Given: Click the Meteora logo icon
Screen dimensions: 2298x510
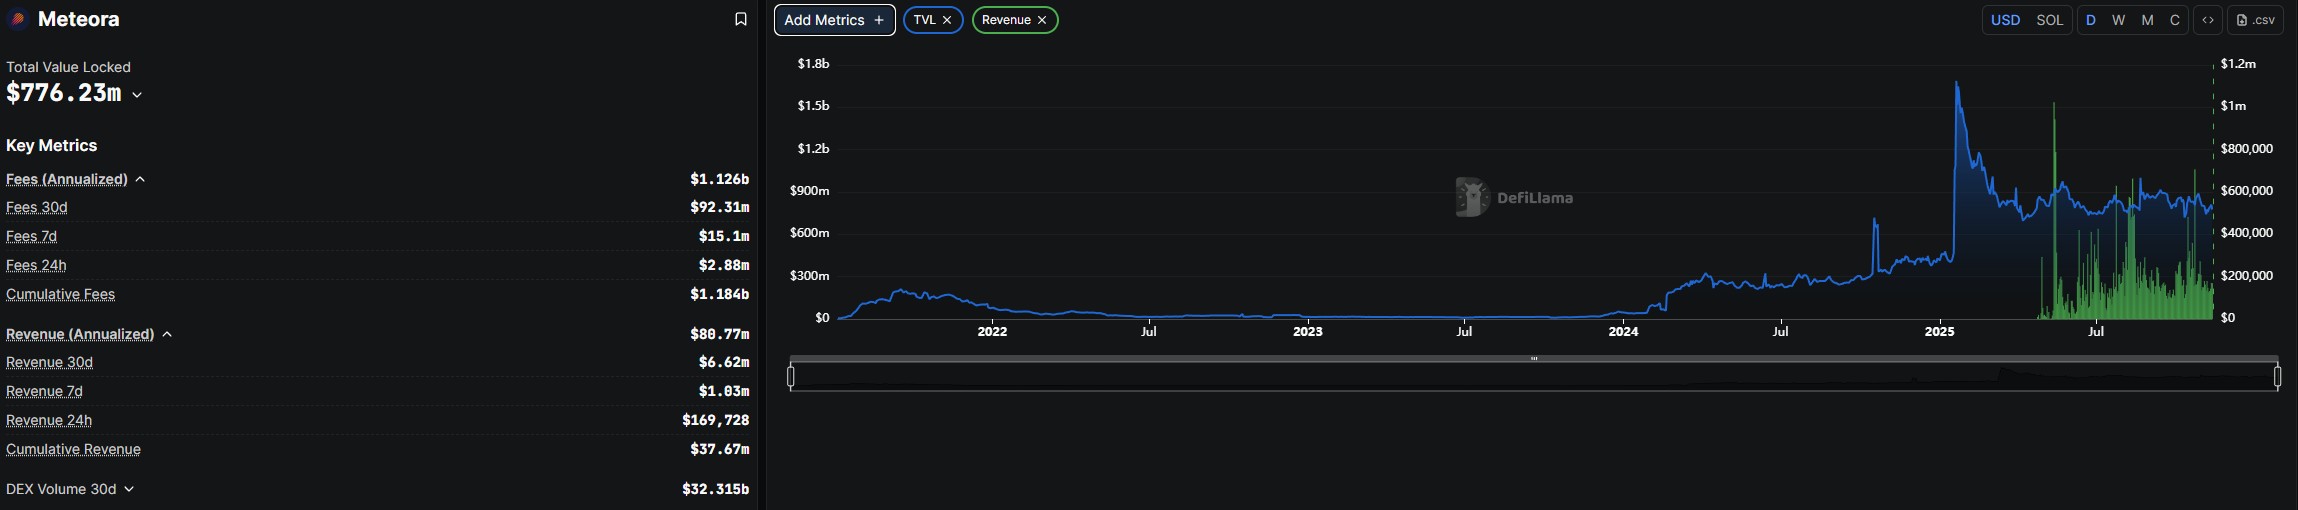Looking at the screenshot, I should coord(17,19).
